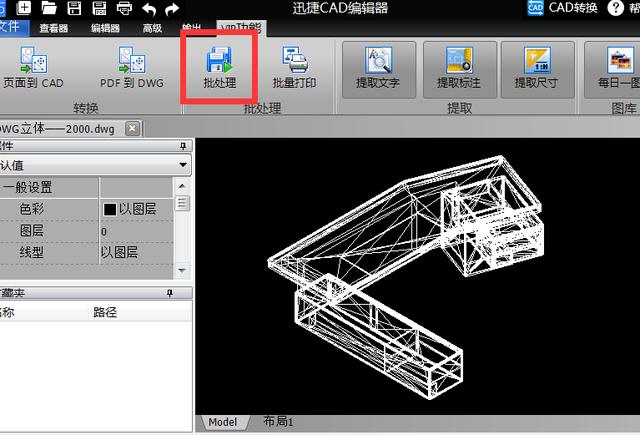The width and height of the screenshot is (640, 435).
Task: Save the drawing with the floppy icon
Action: 74,8
